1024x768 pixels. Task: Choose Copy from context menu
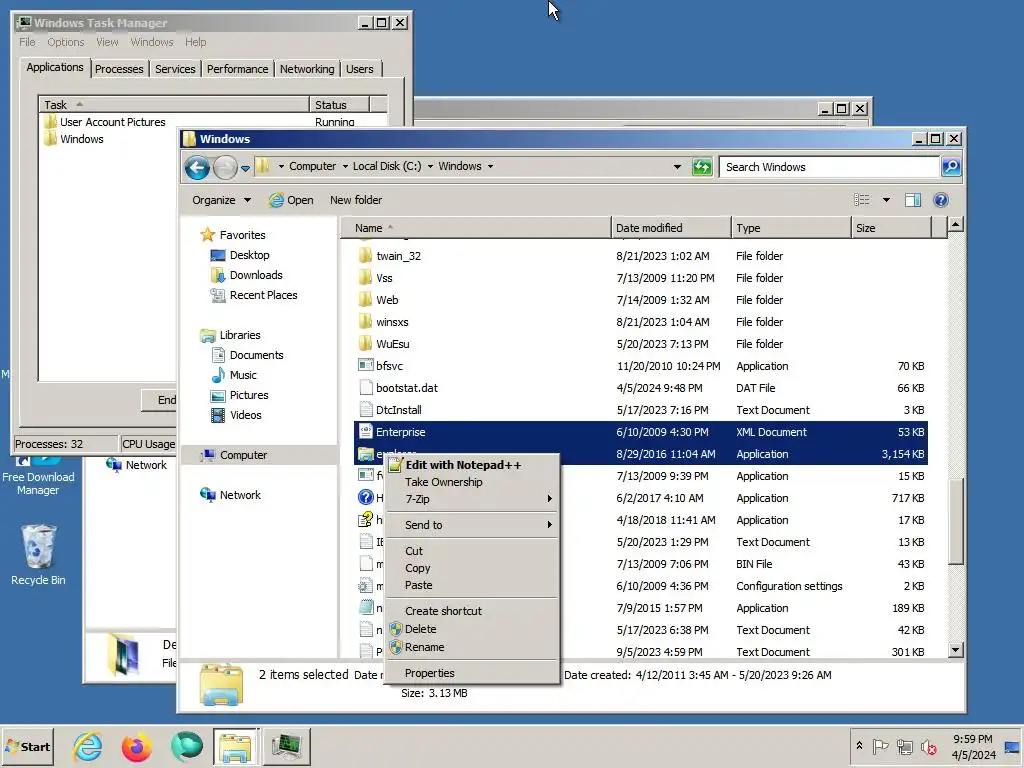pyautogui.click(x=472, y=568)
